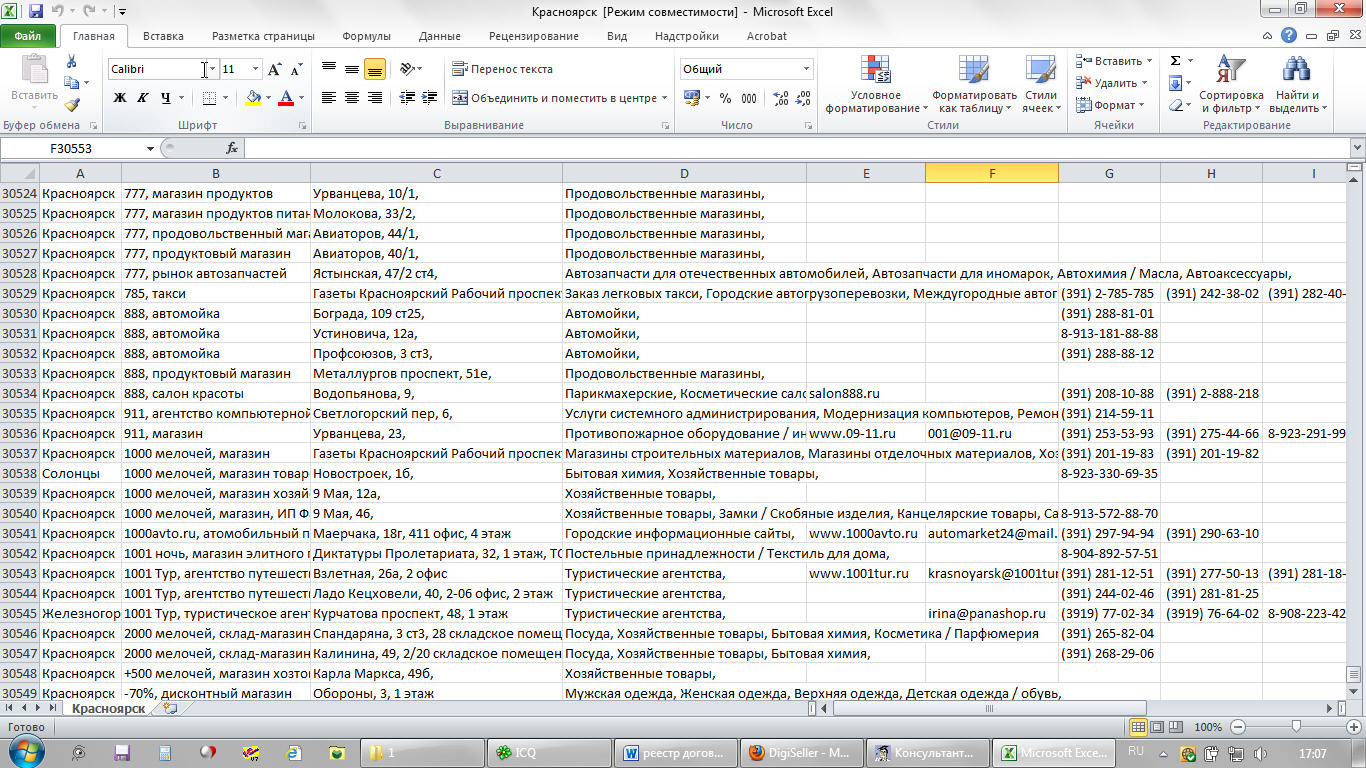Switch to Разметка страницы tab

pyautogui.click(x=263, y=36)
